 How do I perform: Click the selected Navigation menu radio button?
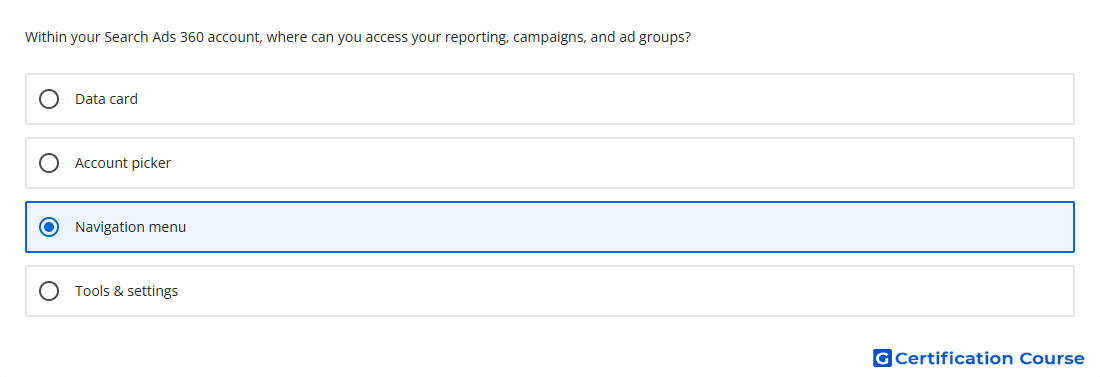pyautogui.click(x=49, y=227)
